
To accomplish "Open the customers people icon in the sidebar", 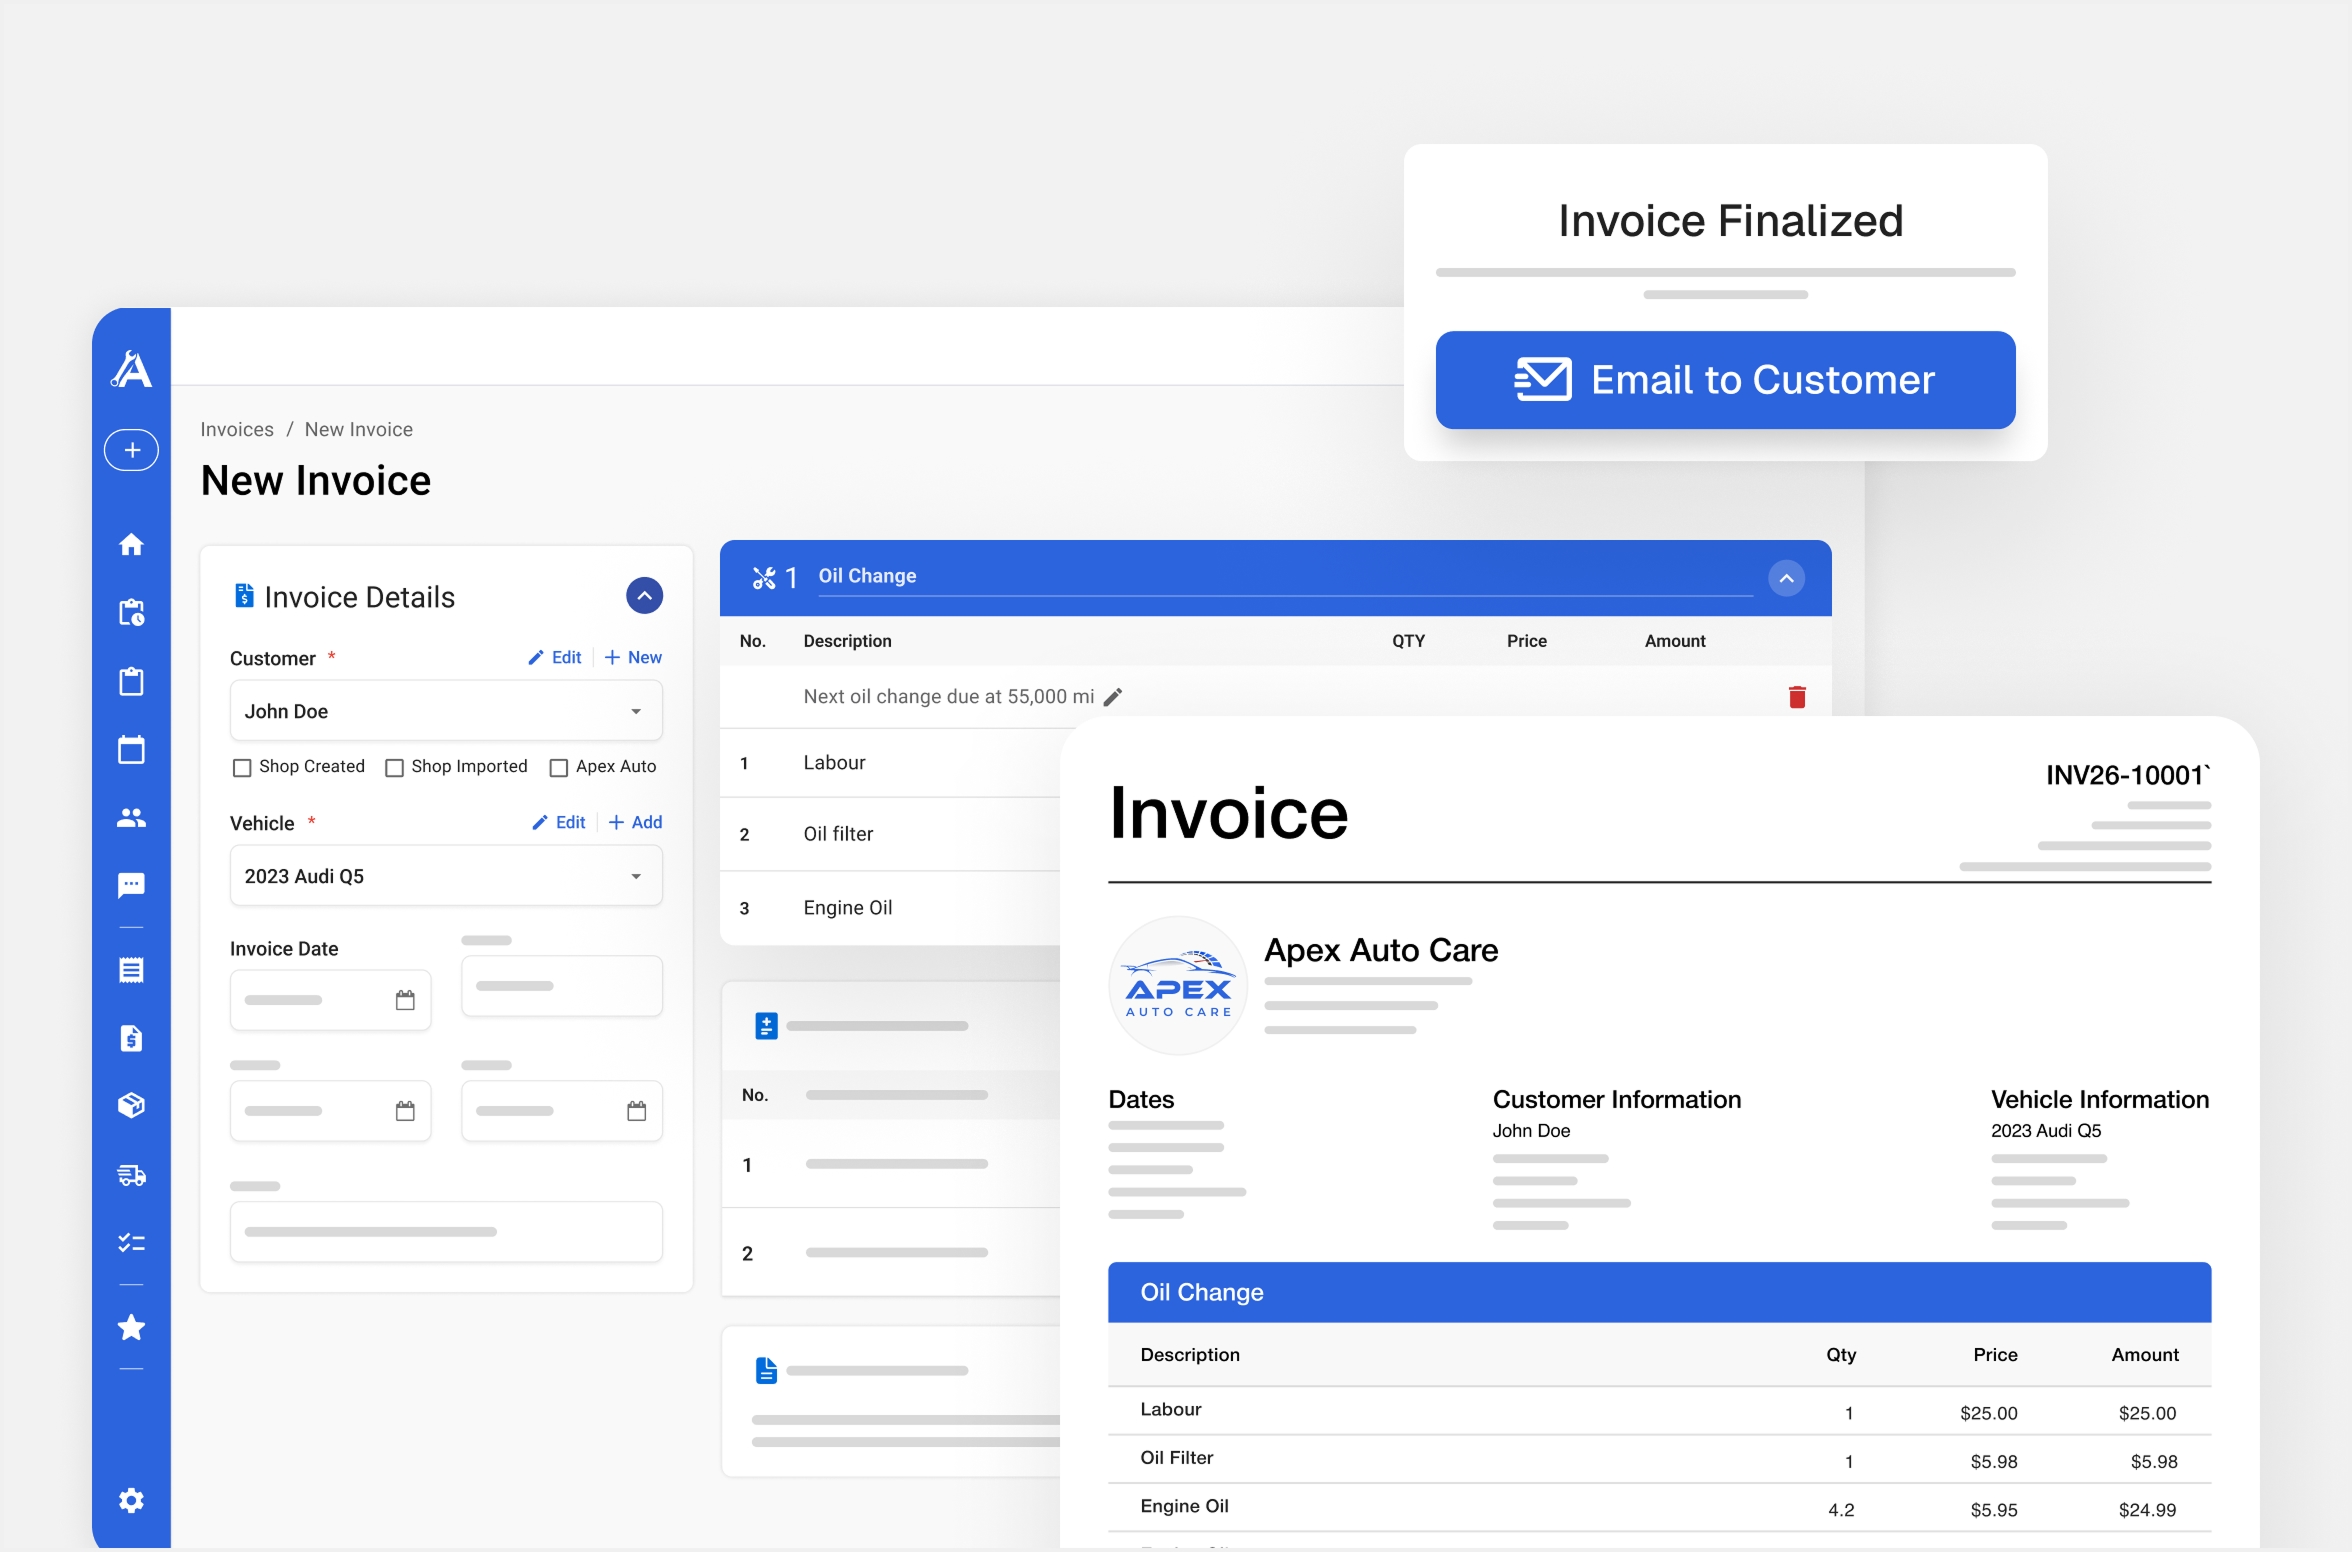I will coord(131,817).
